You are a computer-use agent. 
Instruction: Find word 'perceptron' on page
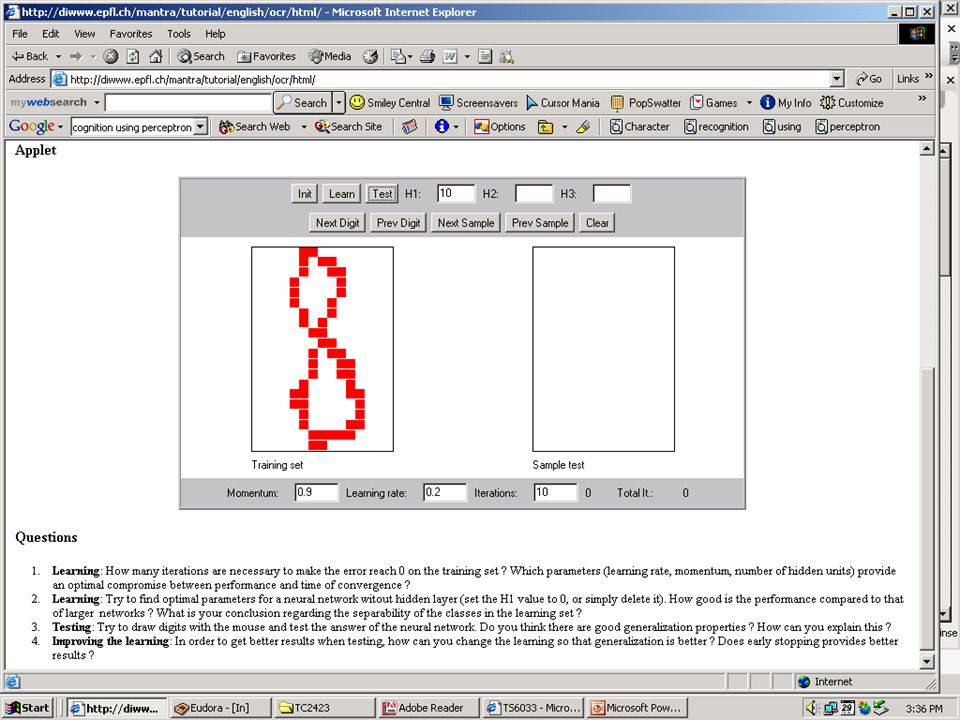(847, 127)
